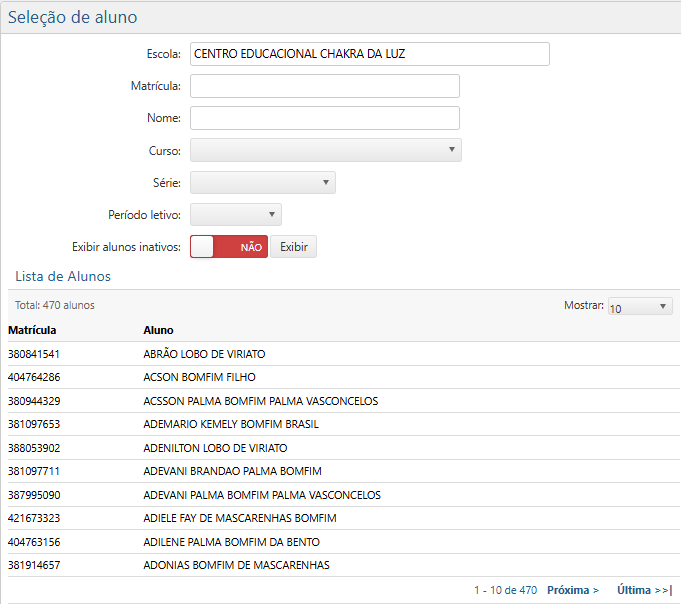The image size is (681, 604).
Task: Click matrícula number 404763156
Action: coord(34,542)
